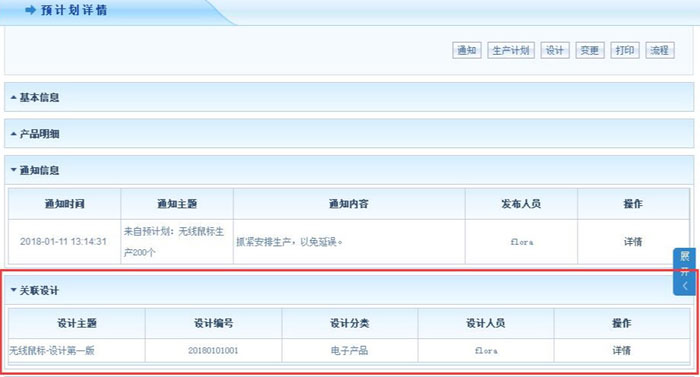
Task: Click the 发布人员 column header
Action: pyautogui.click(x=521, y=204)
